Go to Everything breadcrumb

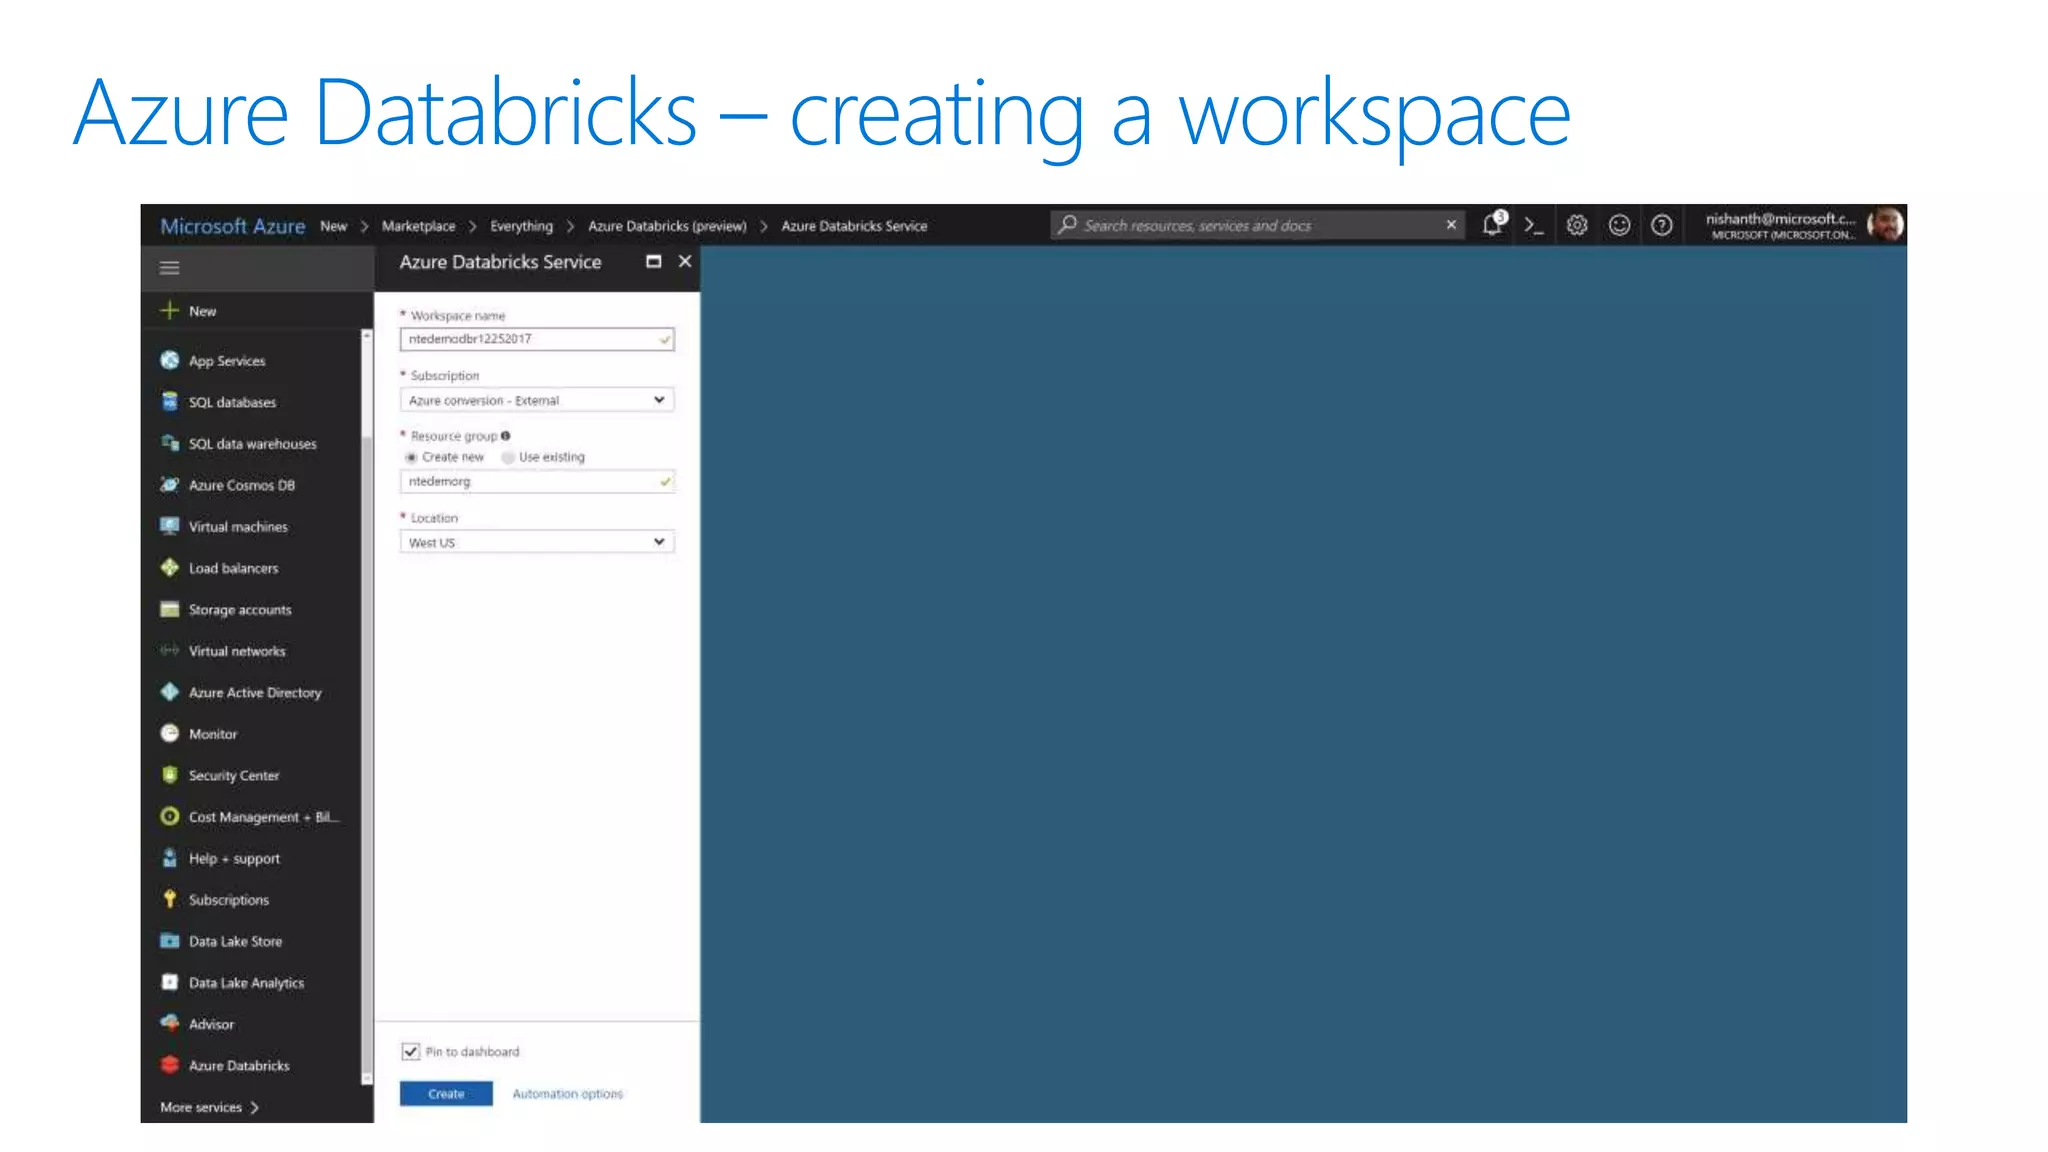[x=521, y=226]
